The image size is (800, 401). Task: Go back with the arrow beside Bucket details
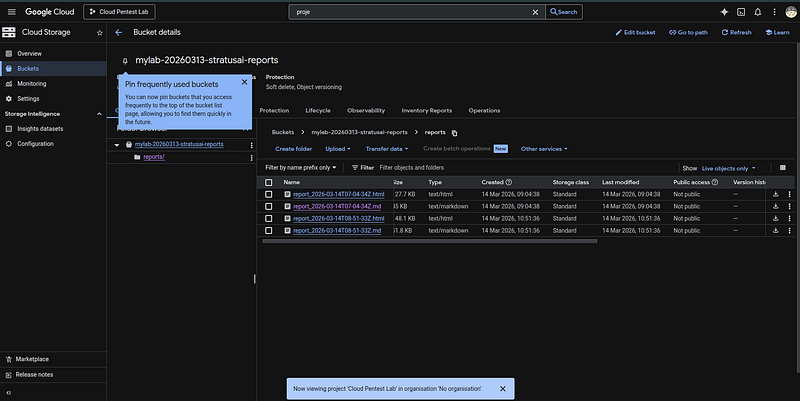118,32
